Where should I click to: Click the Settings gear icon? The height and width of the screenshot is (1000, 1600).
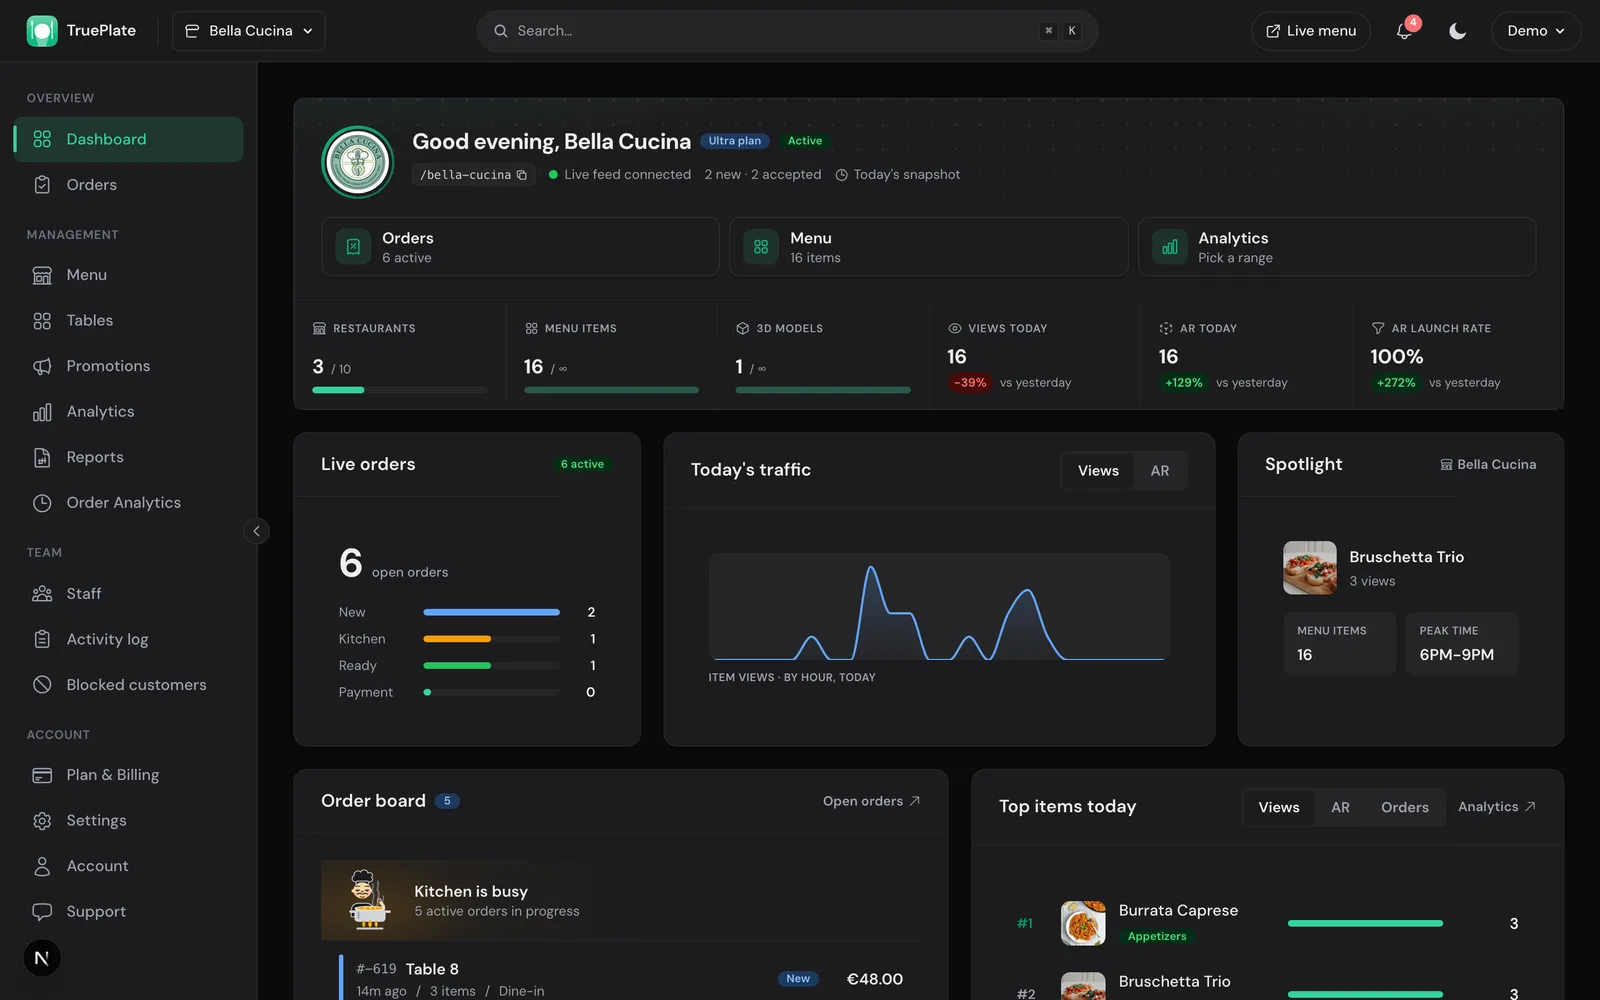click(x=42, y=821)
